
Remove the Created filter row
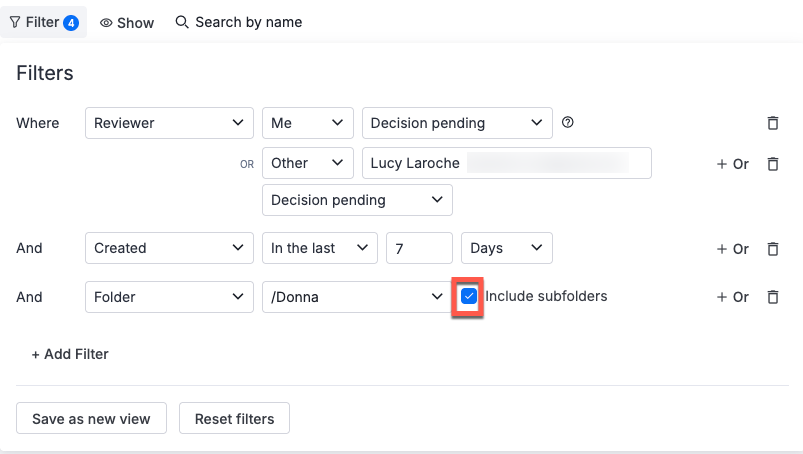(x=772, y=248)
